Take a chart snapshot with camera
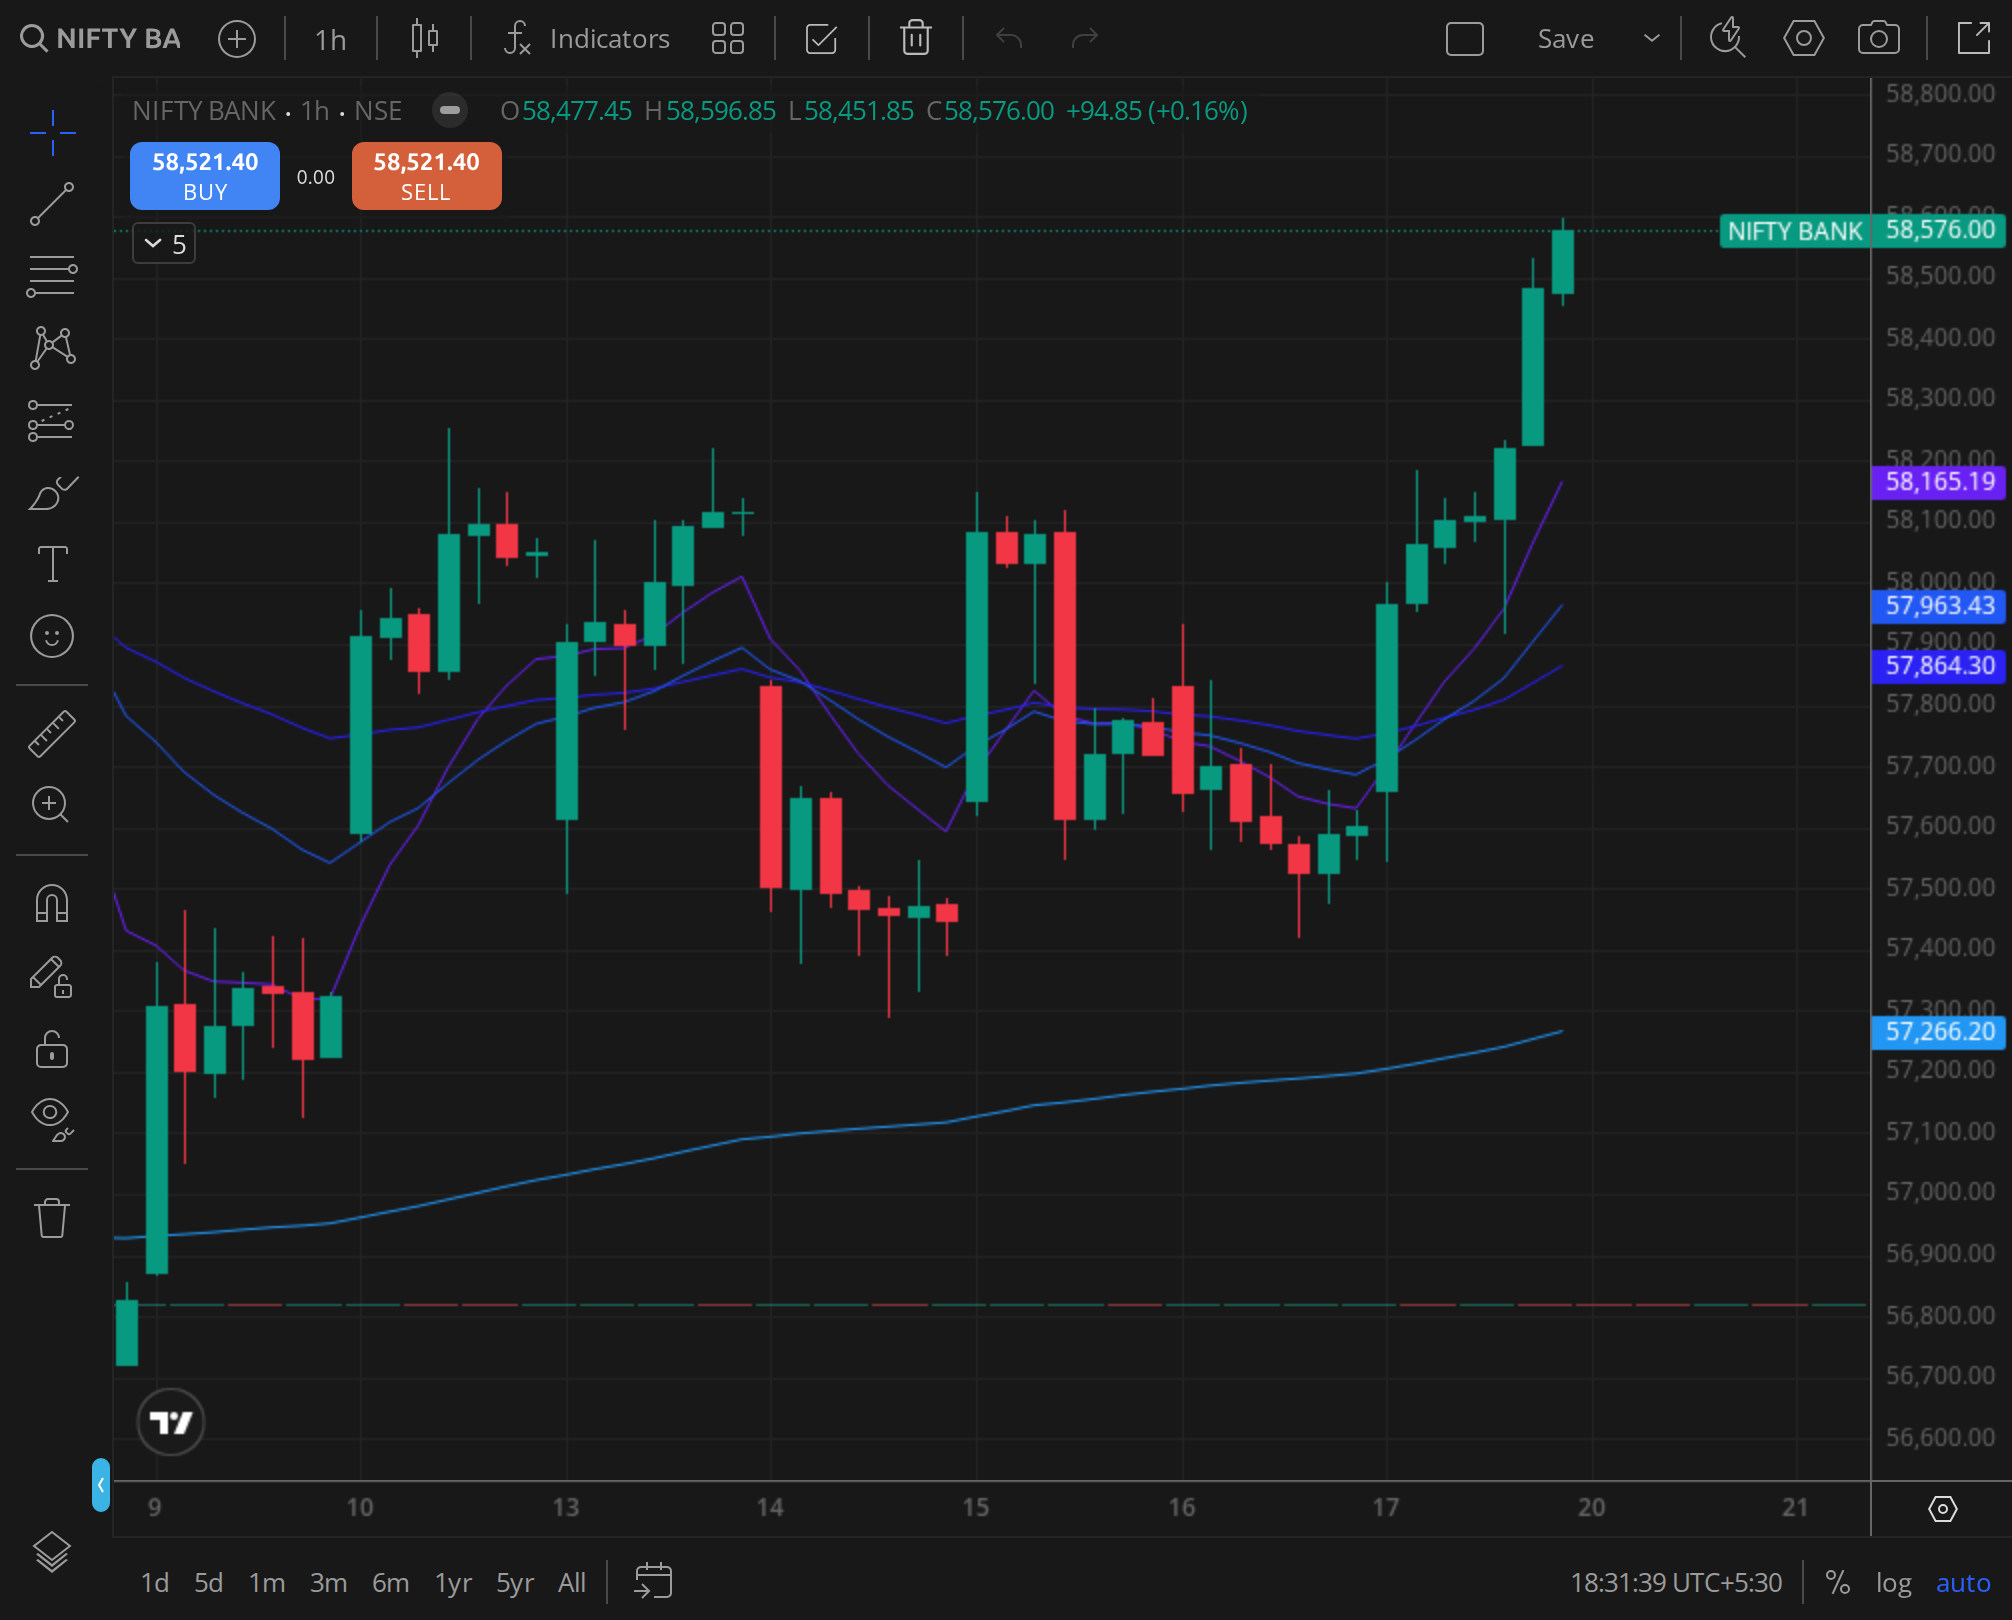The image size is (2012, 1620). pos(1879,39)
